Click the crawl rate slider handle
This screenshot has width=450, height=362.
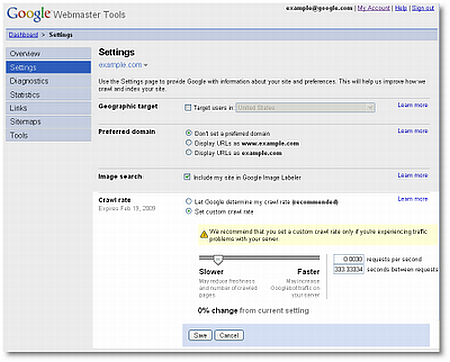click(x=218, y=259)
